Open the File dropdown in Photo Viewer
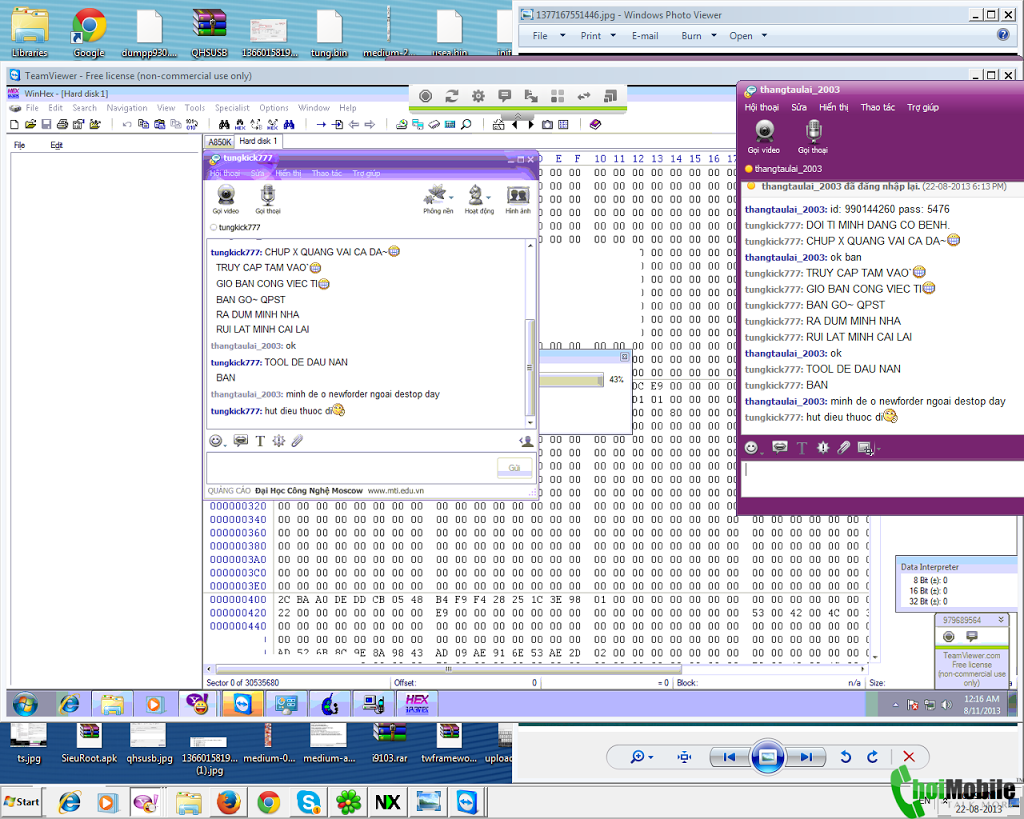Viewport: 1024px width, 819px height. [549, 36]
